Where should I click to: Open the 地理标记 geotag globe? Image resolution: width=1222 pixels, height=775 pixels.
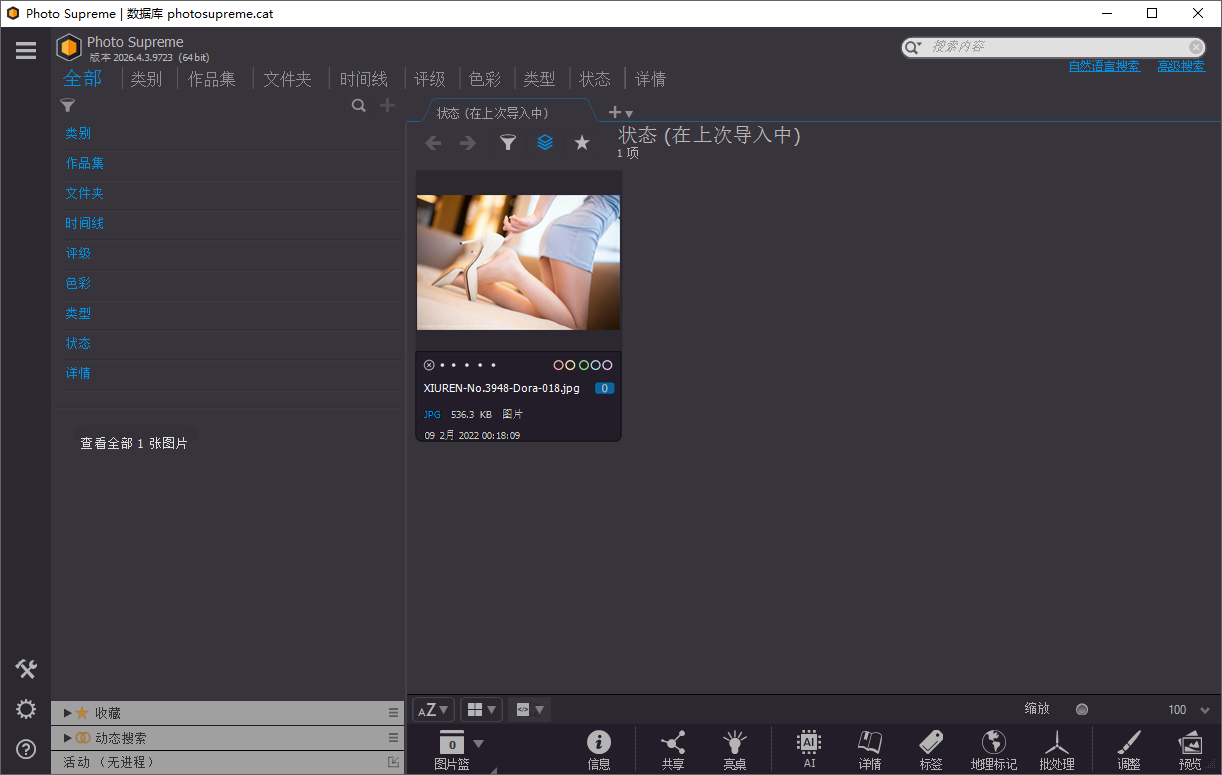pos(994,750)
